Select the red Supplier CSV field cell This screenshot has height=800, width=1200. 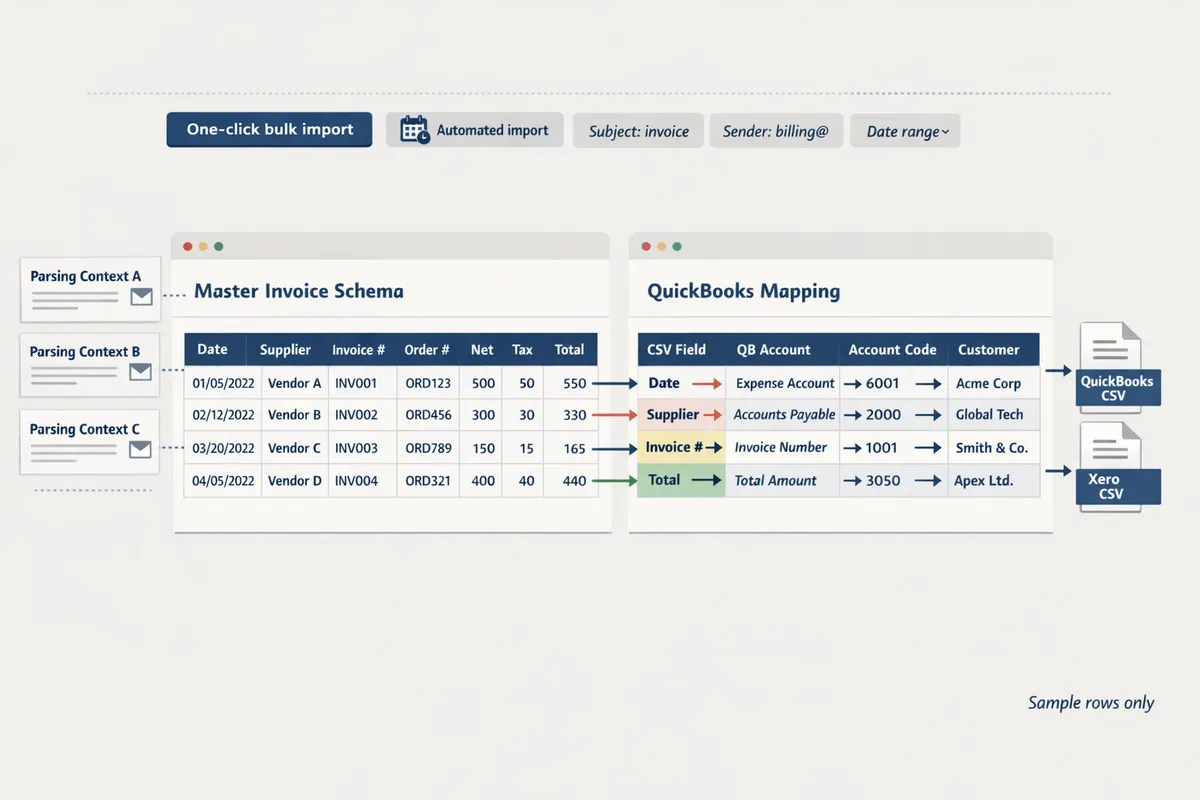682,415
